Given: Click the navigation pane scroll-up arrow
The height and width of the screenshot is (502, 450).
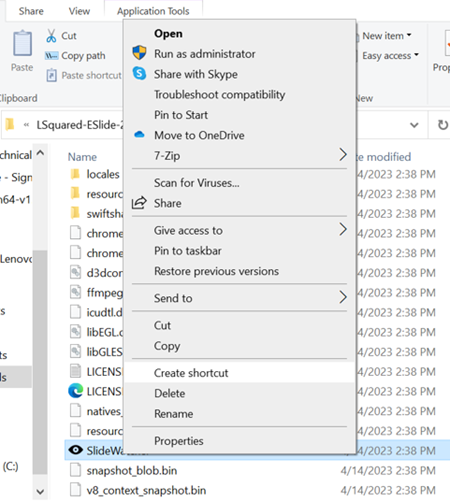Looking at the screenshot, I should [x=40, y=153].
